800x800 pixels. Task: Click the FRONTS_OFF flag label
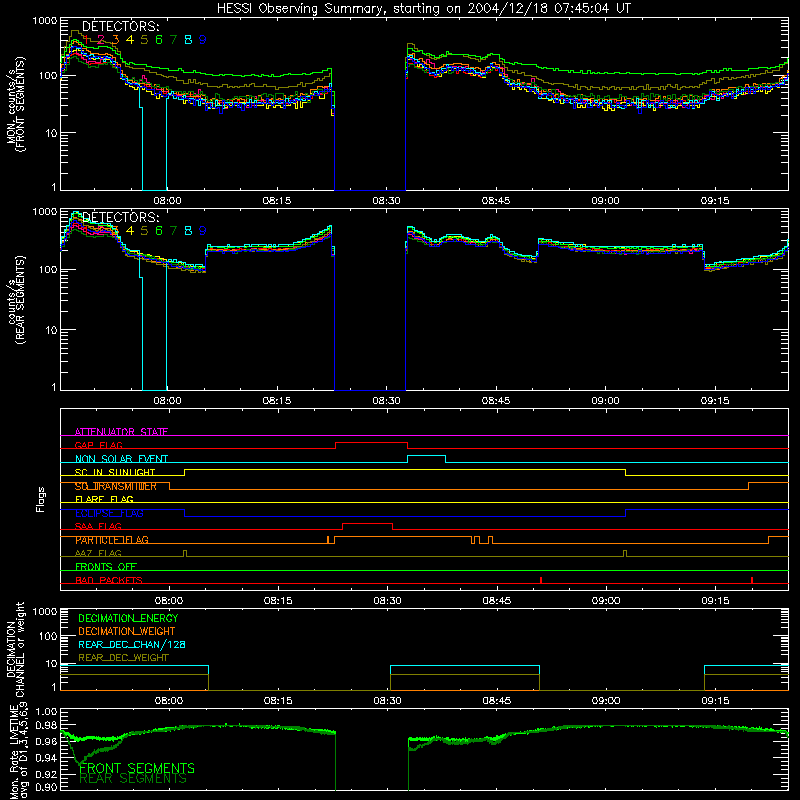pyautogui.click(x=106, y=566)
